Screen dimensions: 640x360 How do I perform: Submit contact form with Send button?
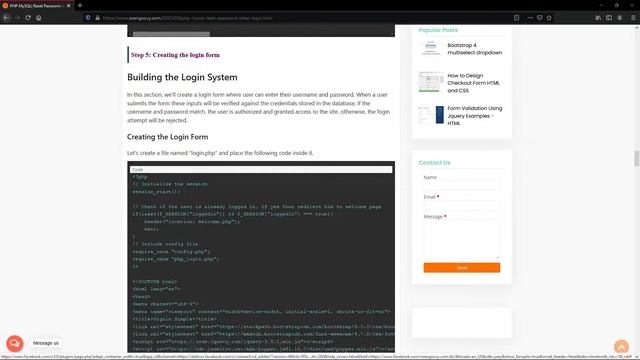click(x=462, y=268)
